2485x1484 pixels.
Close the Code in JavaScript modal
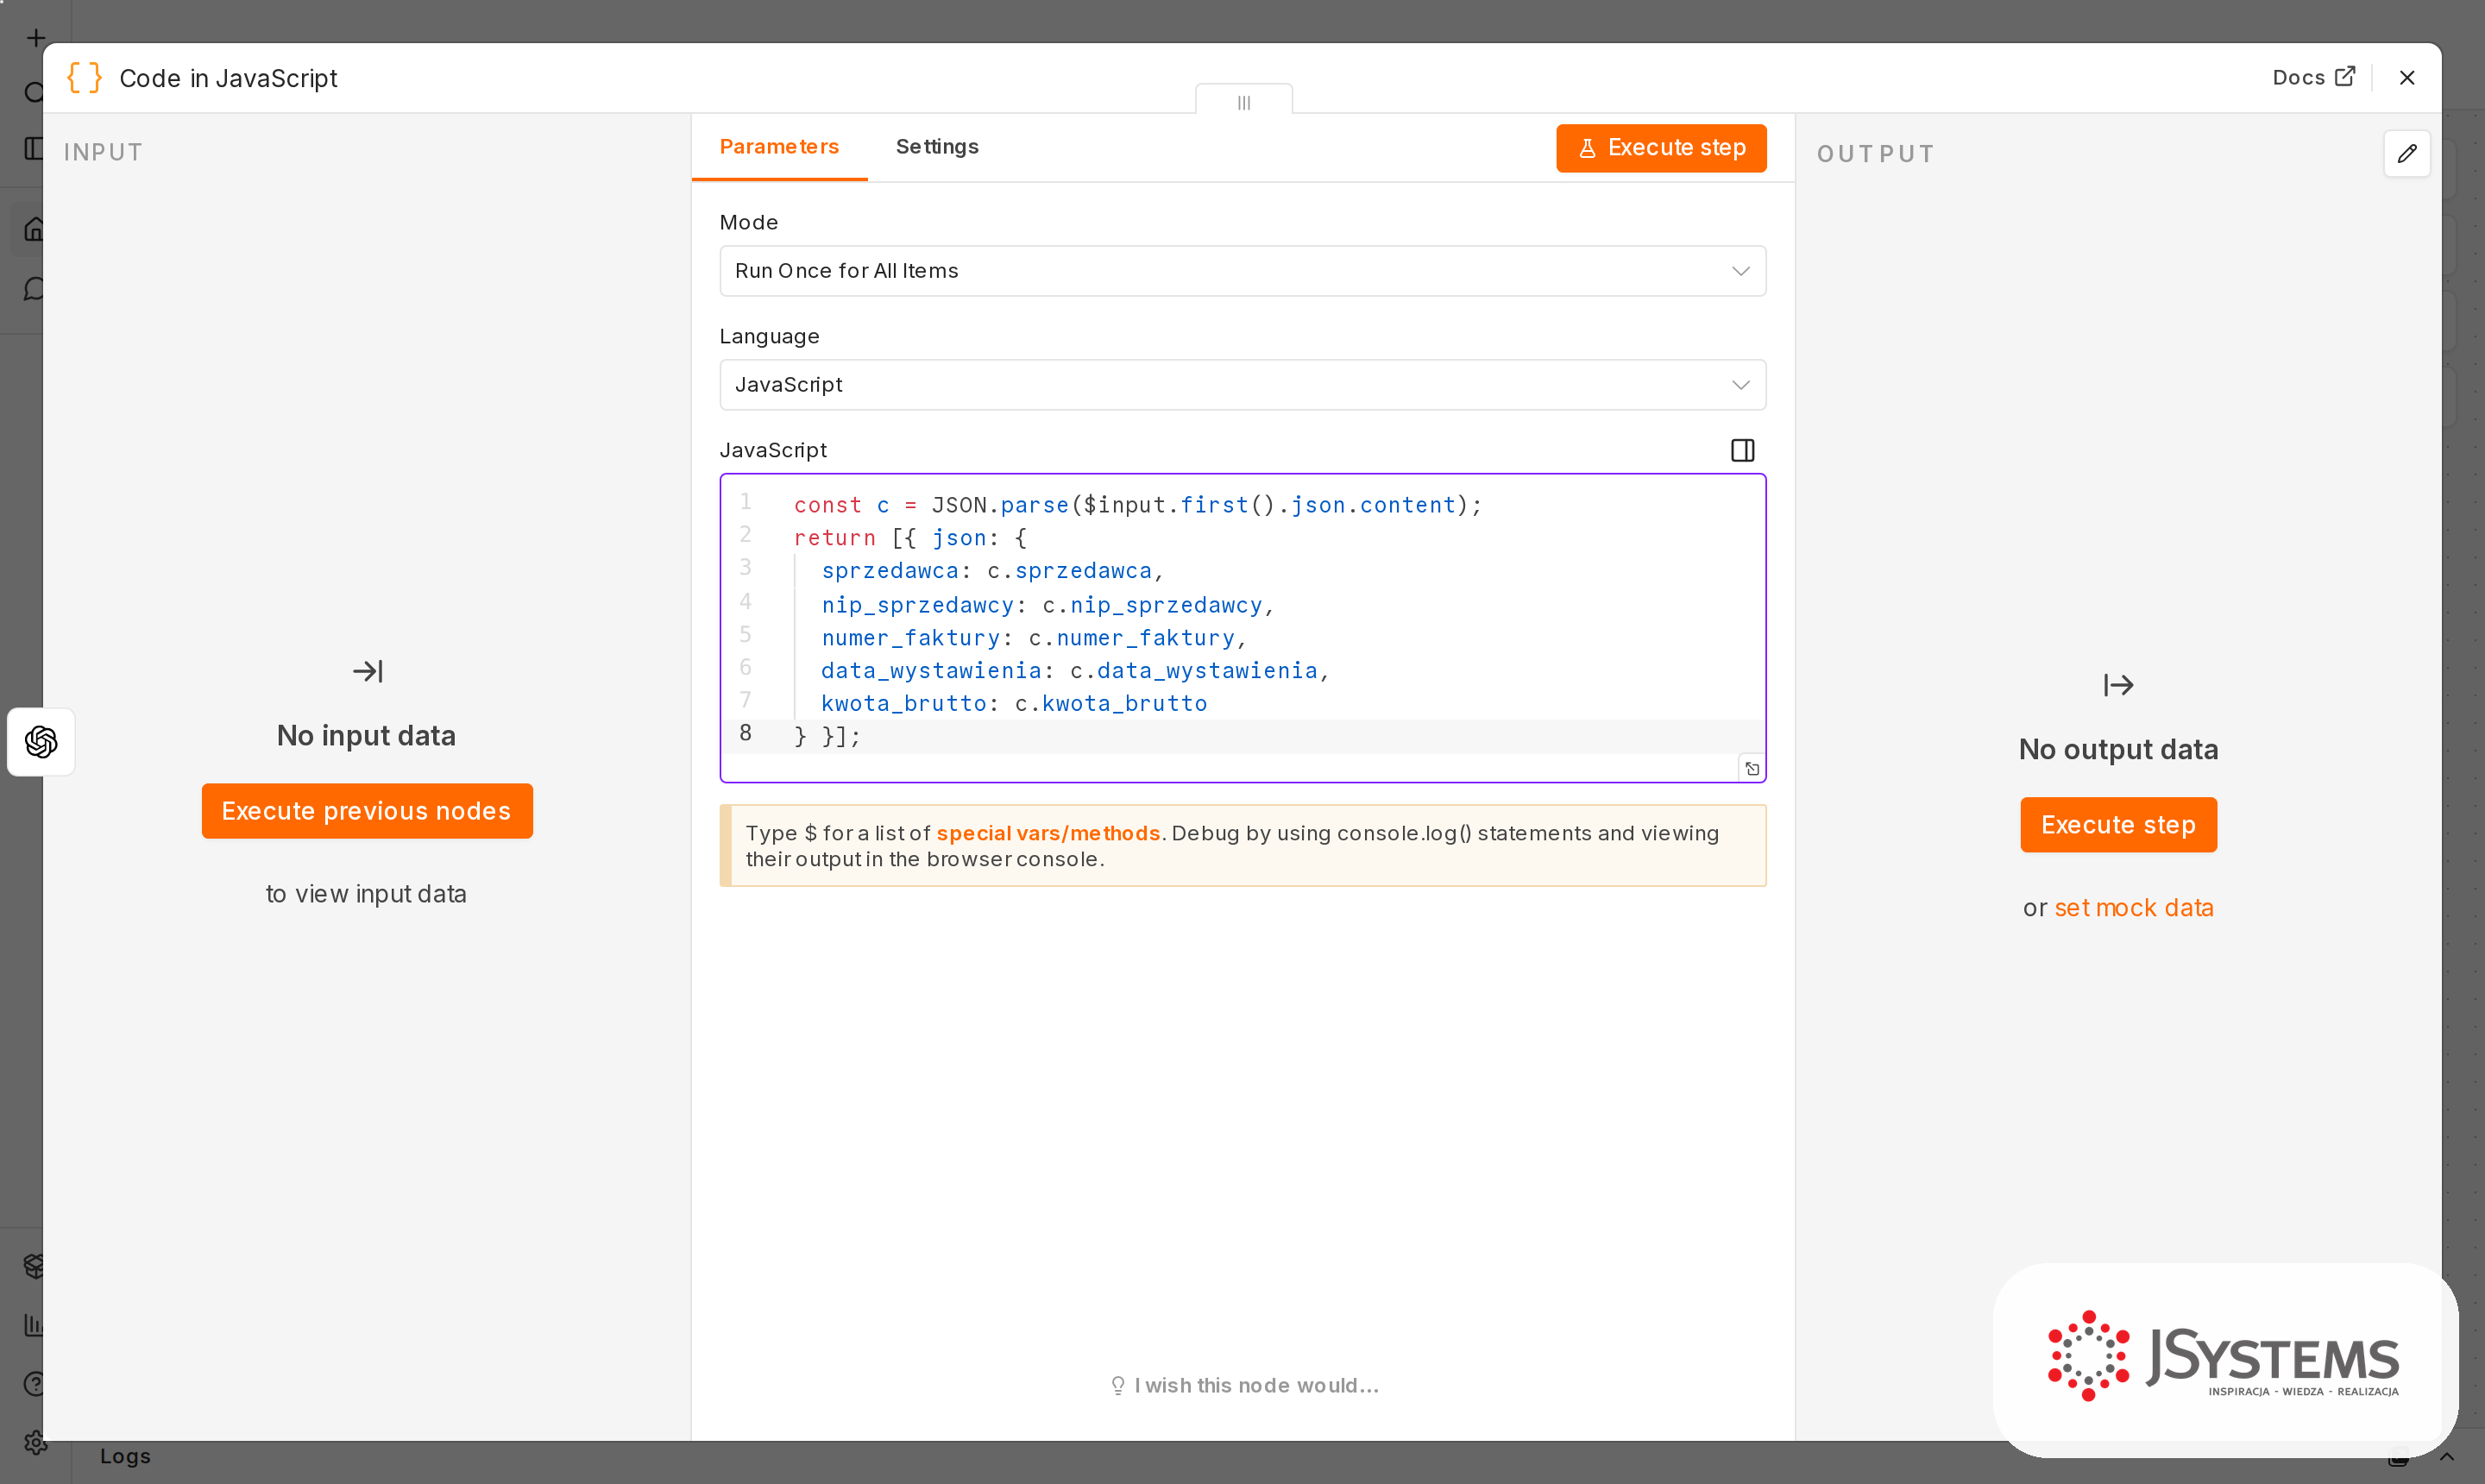pyautogui.click(x=2406, y=77)
